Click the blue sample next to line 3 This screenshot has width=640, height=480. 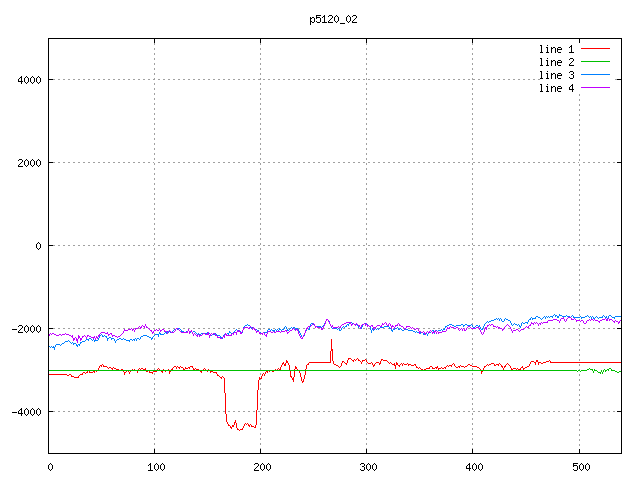(x=595, y=75)
